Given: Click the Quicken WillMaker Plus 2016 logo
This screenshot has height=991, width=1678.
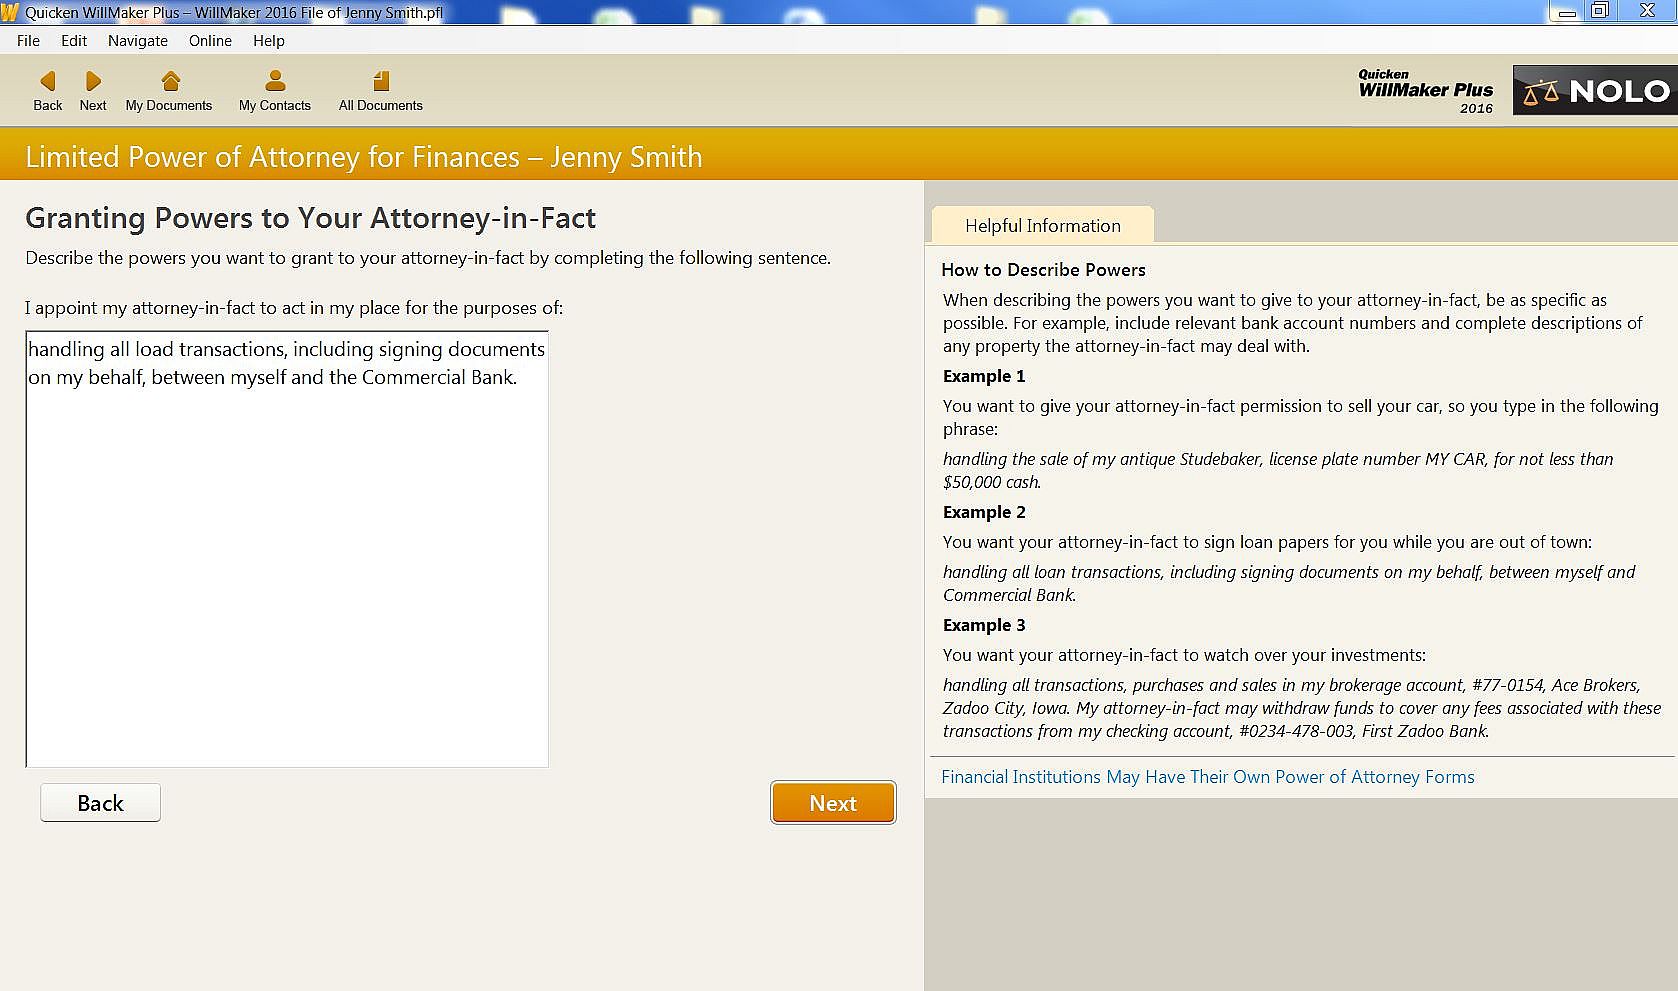Looking at the screenshot, I should (1425, 91).
